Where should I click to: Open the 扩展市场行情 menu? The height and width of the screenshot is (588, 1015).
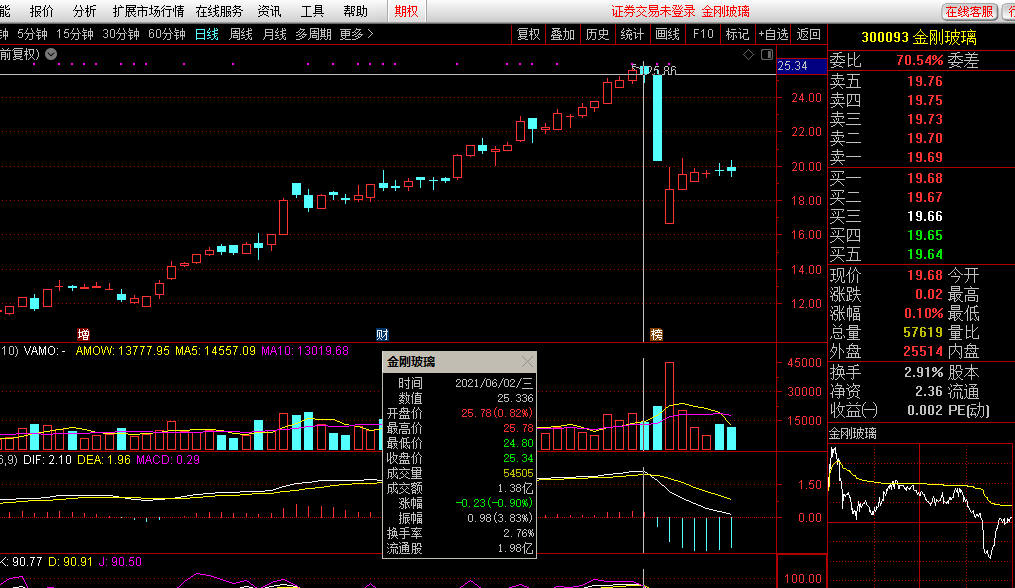point(148,12)
